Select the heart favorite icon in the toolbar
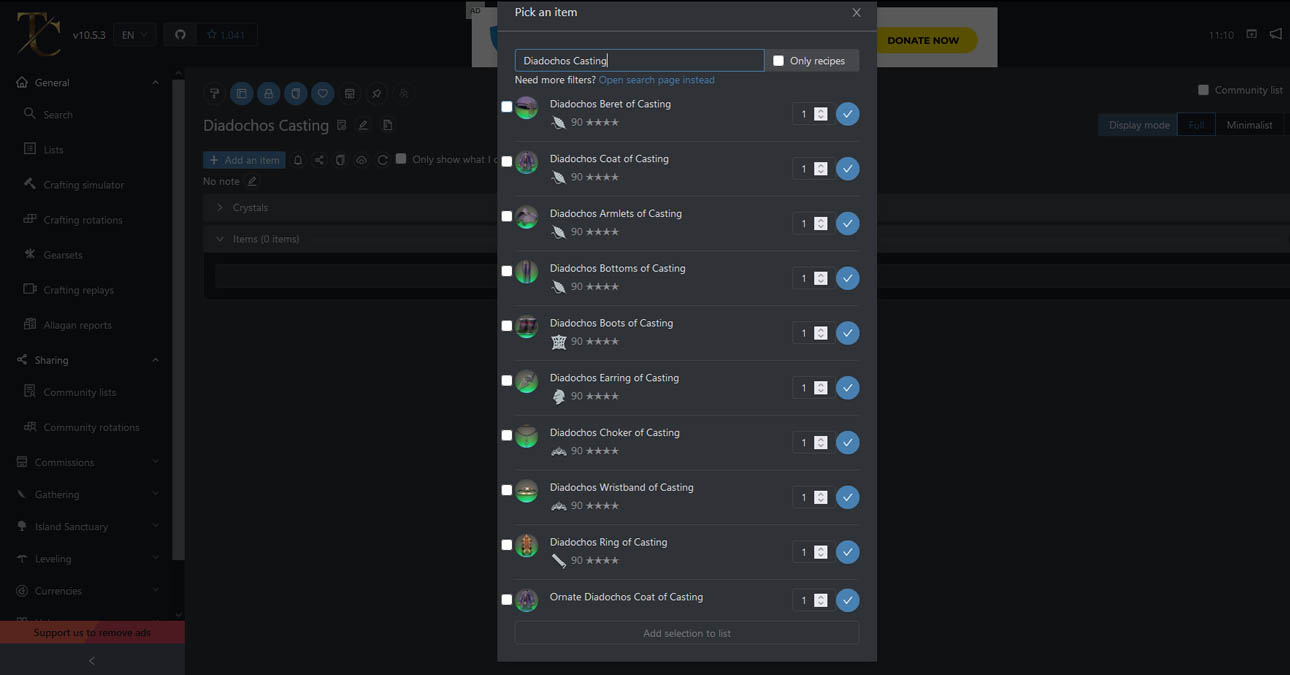The height and width of the screenshot is (675, 1290). coord(322,93)
